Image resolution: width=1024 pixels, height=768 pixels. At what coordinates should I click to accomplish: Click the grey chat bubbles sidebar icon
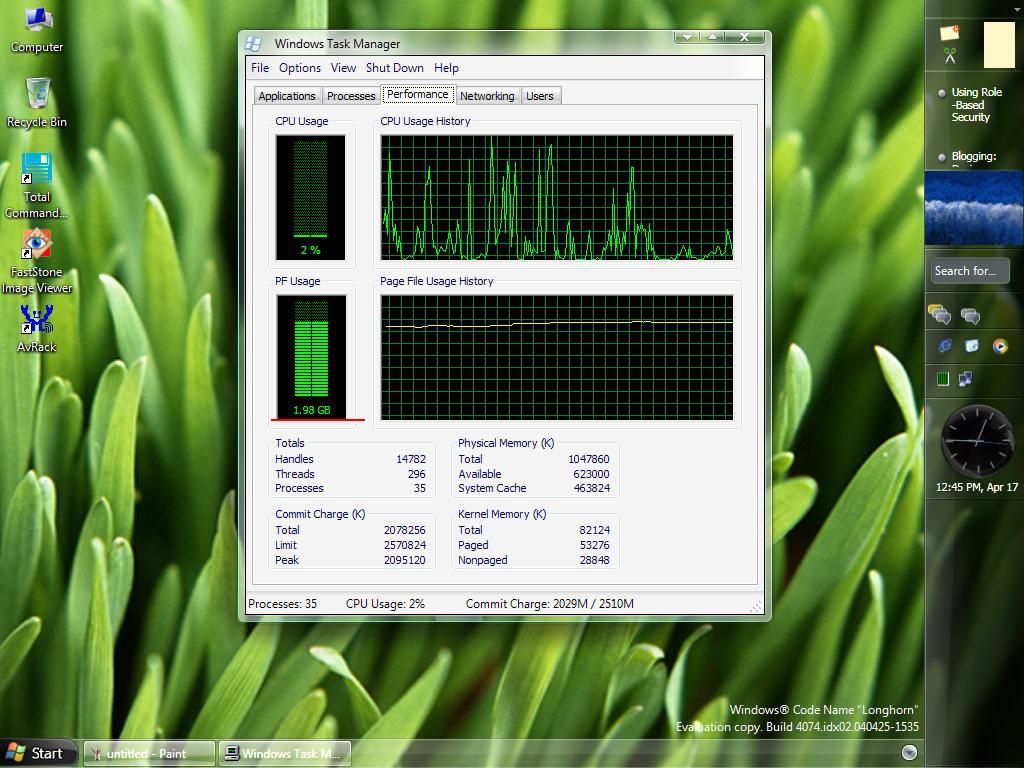coord(970,316)
